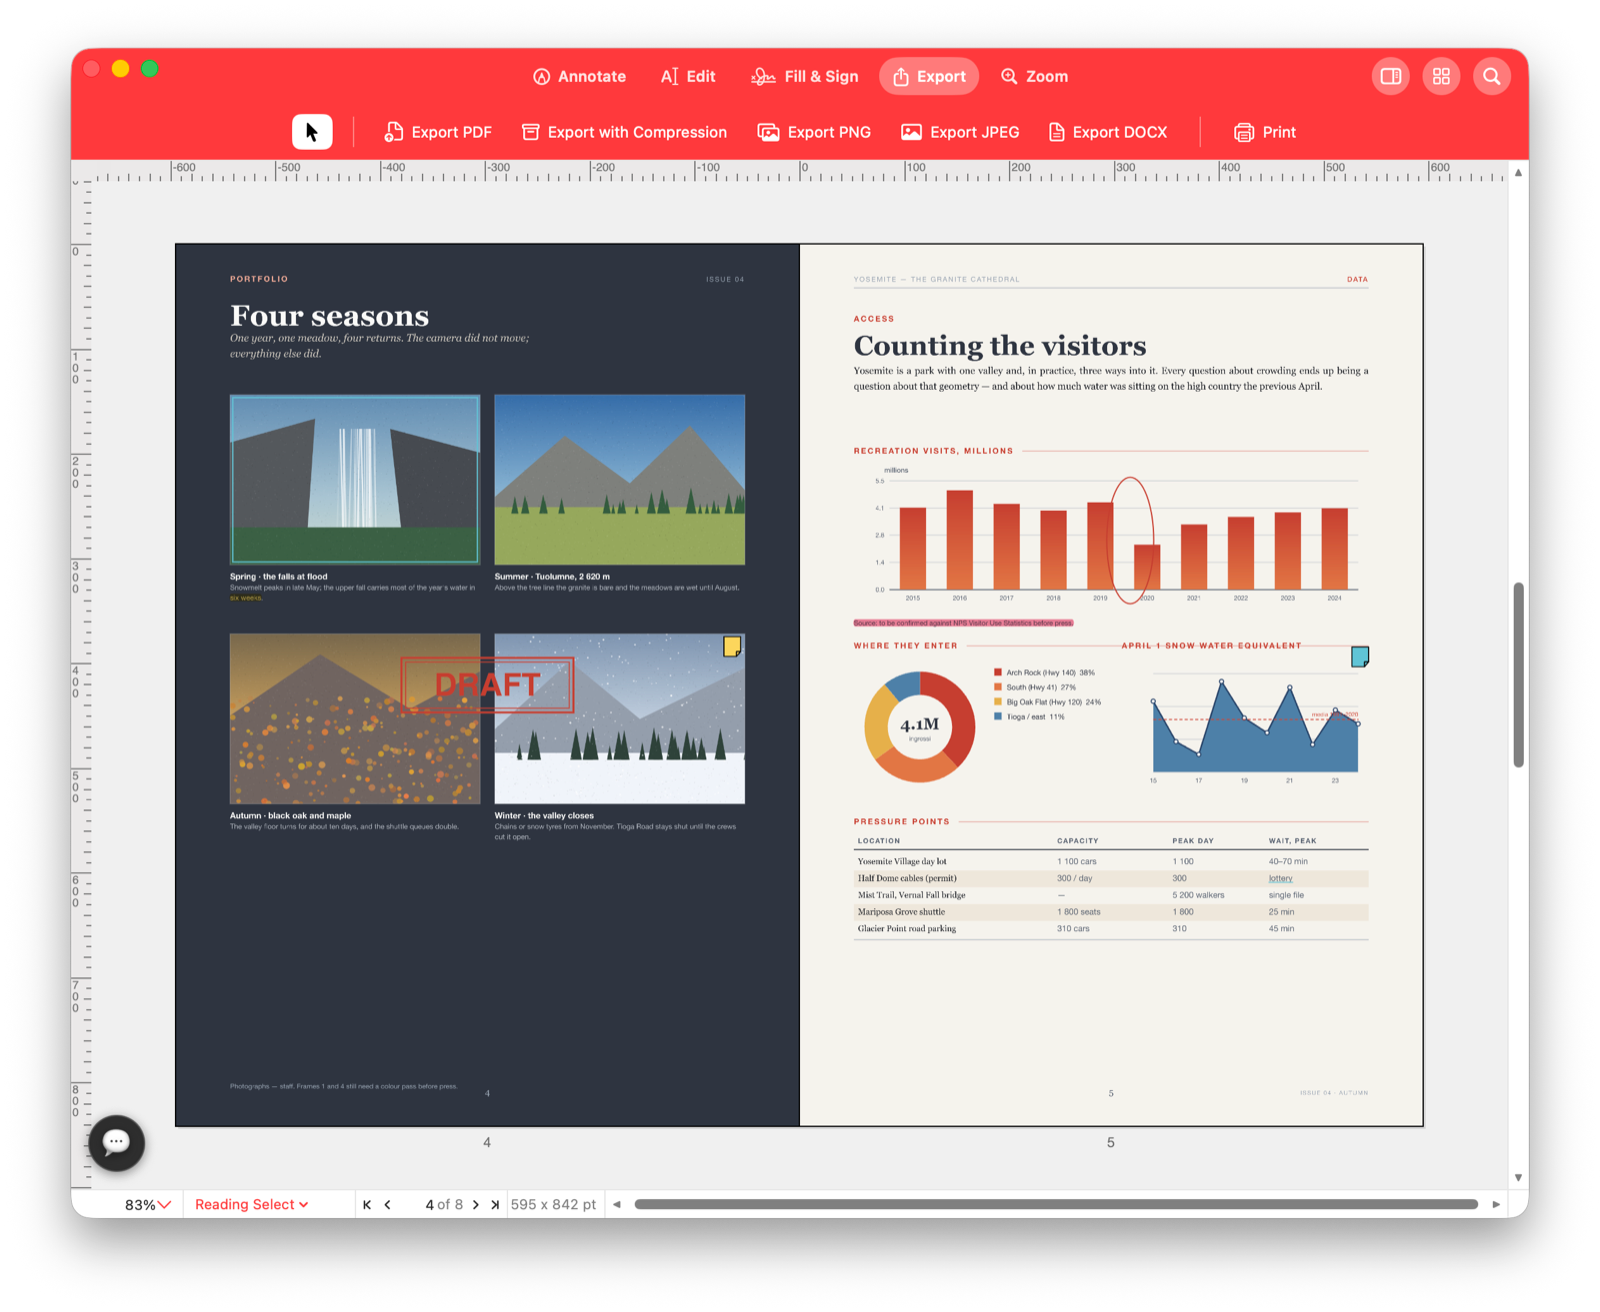Click Export JPEG

point(960,132)
